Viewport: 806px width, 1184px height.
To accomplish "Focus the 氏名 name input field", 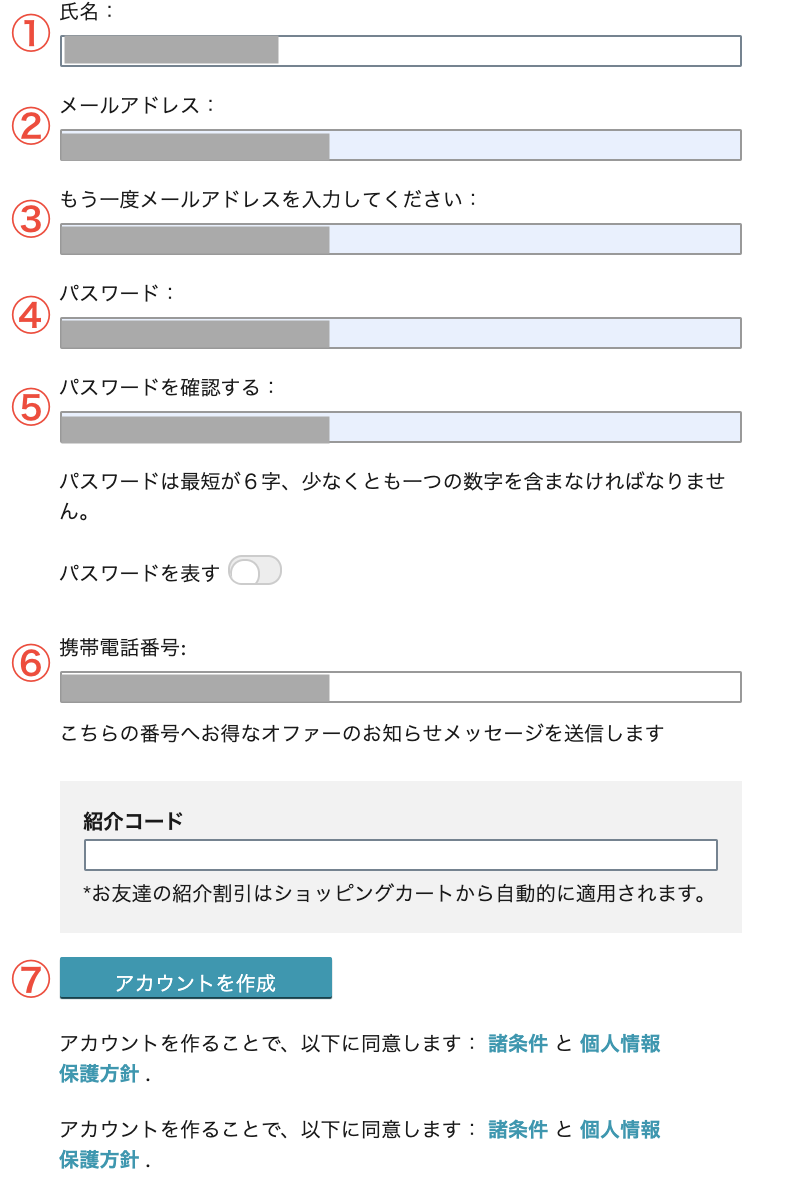I will point(400,51).
